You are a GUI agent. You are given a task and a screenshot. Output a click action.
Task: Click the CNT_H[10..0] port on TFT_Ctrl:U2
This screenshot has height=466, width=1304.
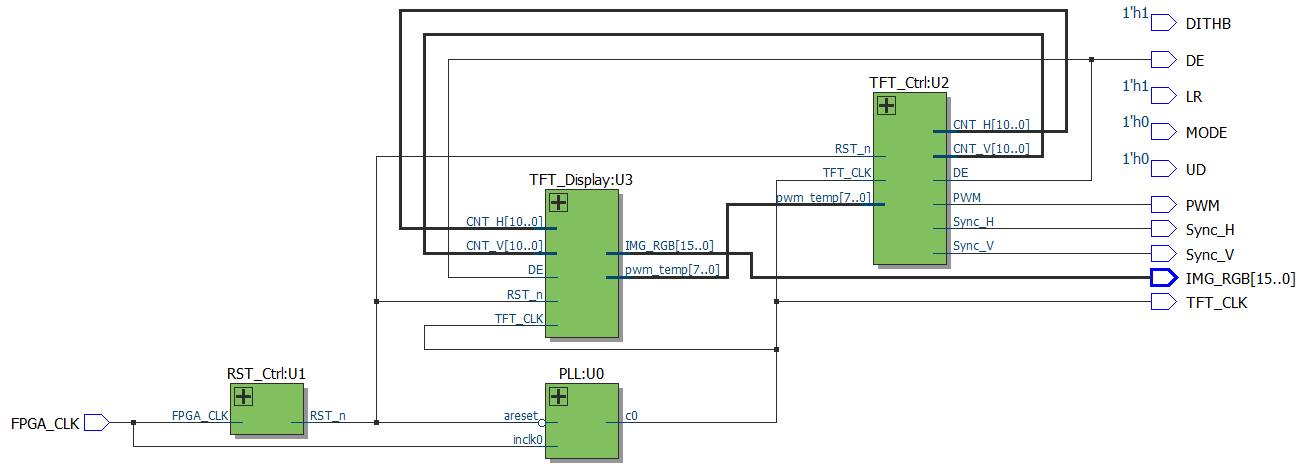click(990, 125)
